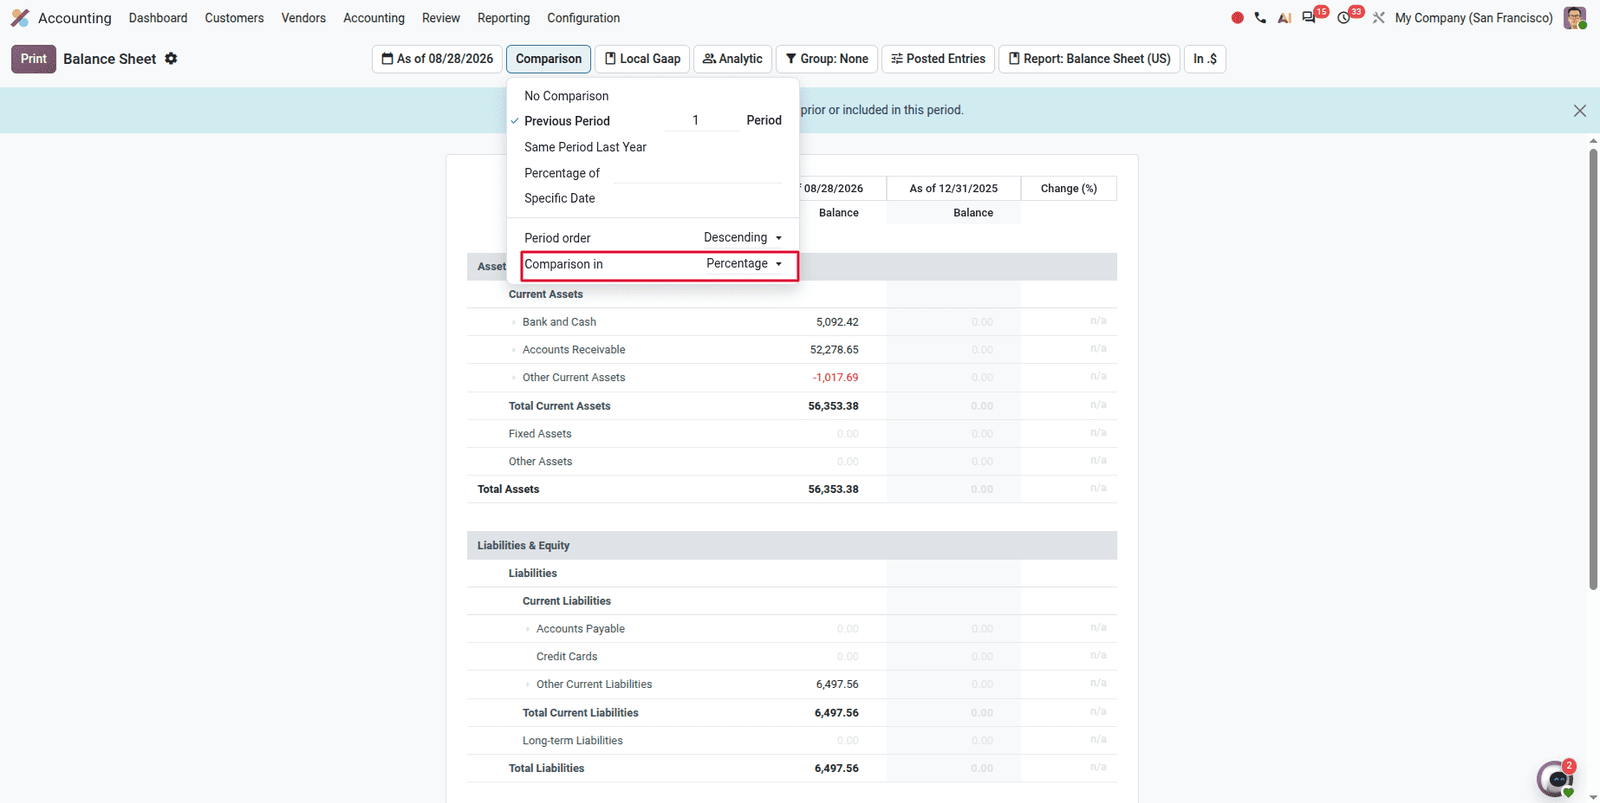Click the 52,278.65 Accounts Receivable balance
Image resolution: width=1600 pixels, height=803 pixels.
[x=834, y=350]
